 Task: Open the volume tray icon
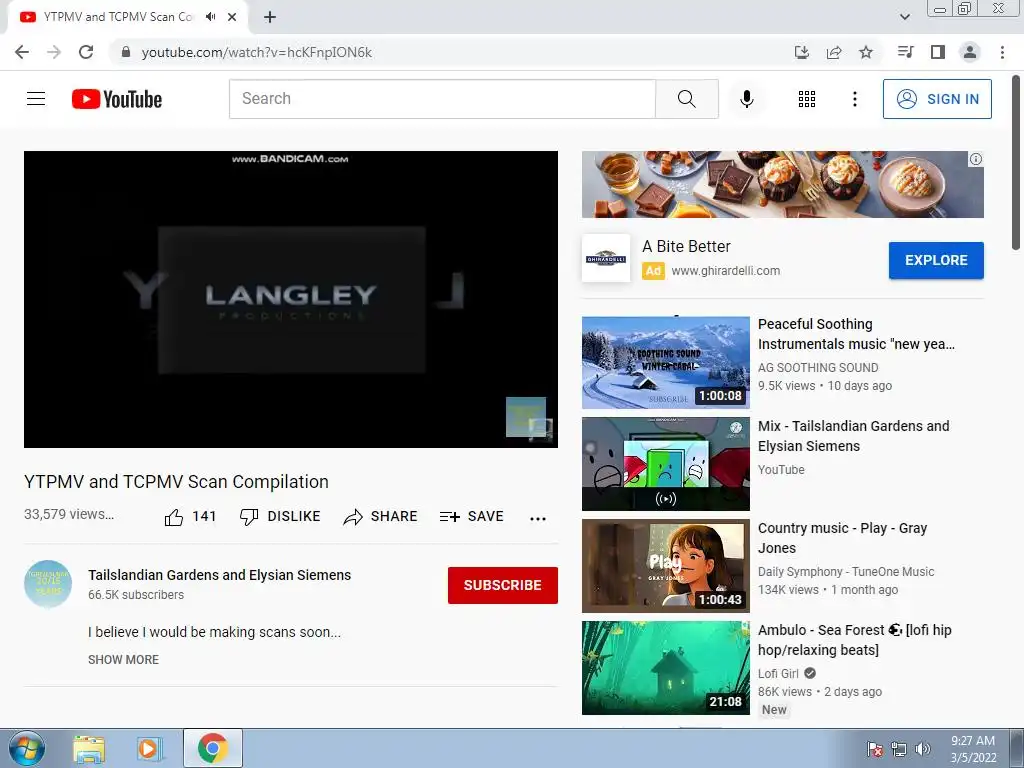pyautogui.click(x=923, y=749)
